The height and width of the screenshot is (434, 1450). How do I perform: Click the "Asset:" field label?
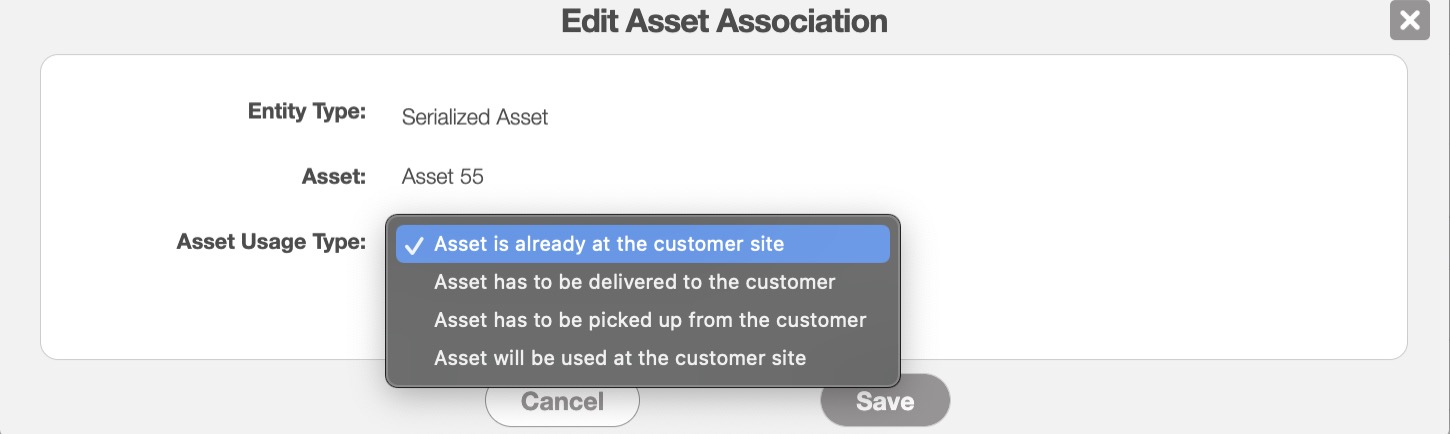(x=334, y=177)
